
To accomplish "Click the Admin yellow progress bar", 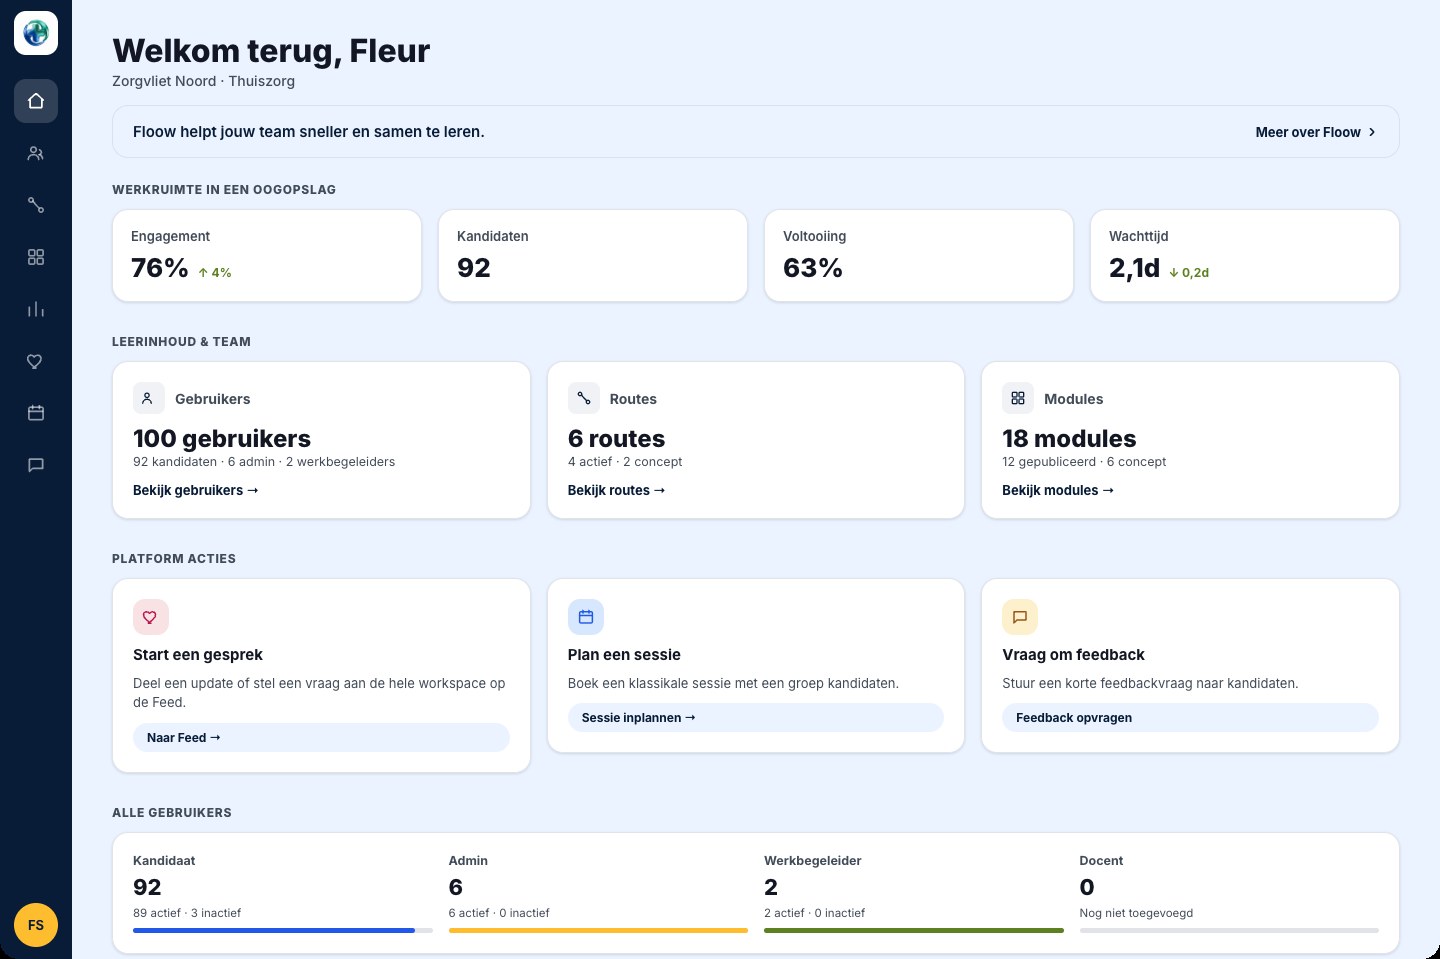I will 598,930.
